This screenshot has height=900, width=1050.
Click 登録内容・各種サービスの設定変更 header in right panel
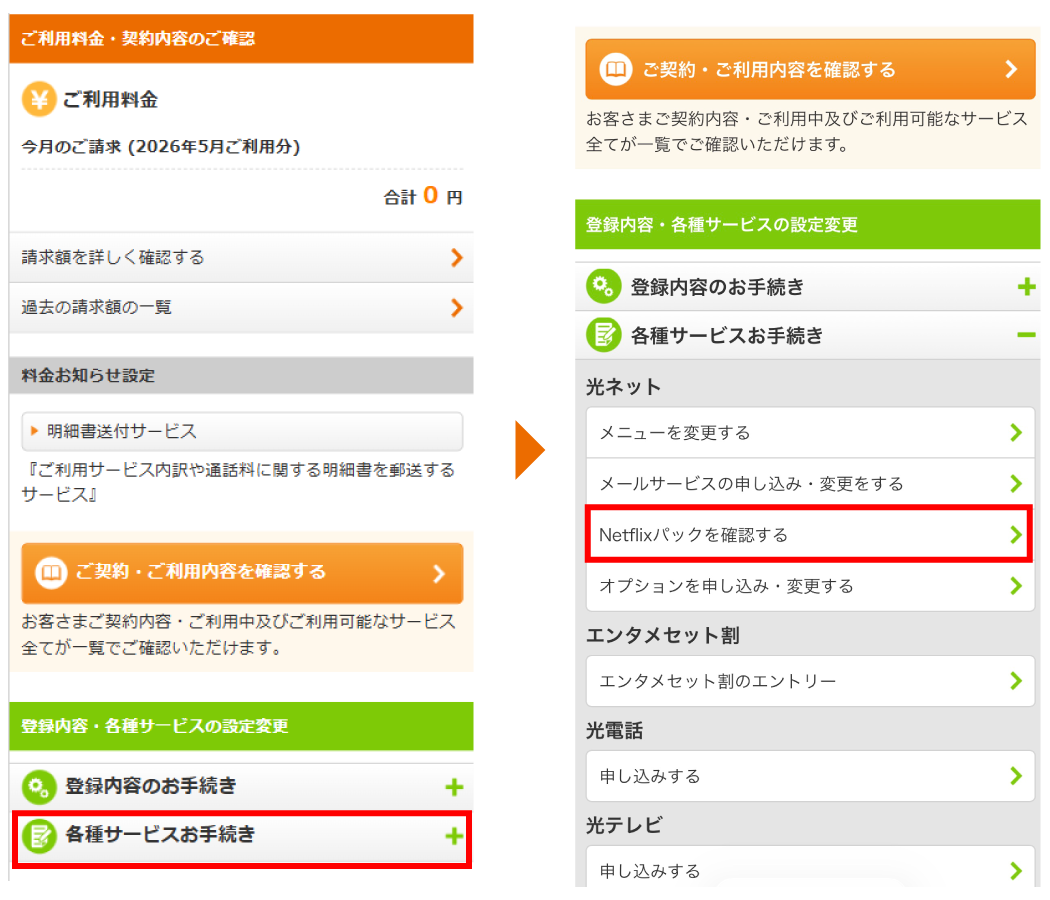coord(808,224)
